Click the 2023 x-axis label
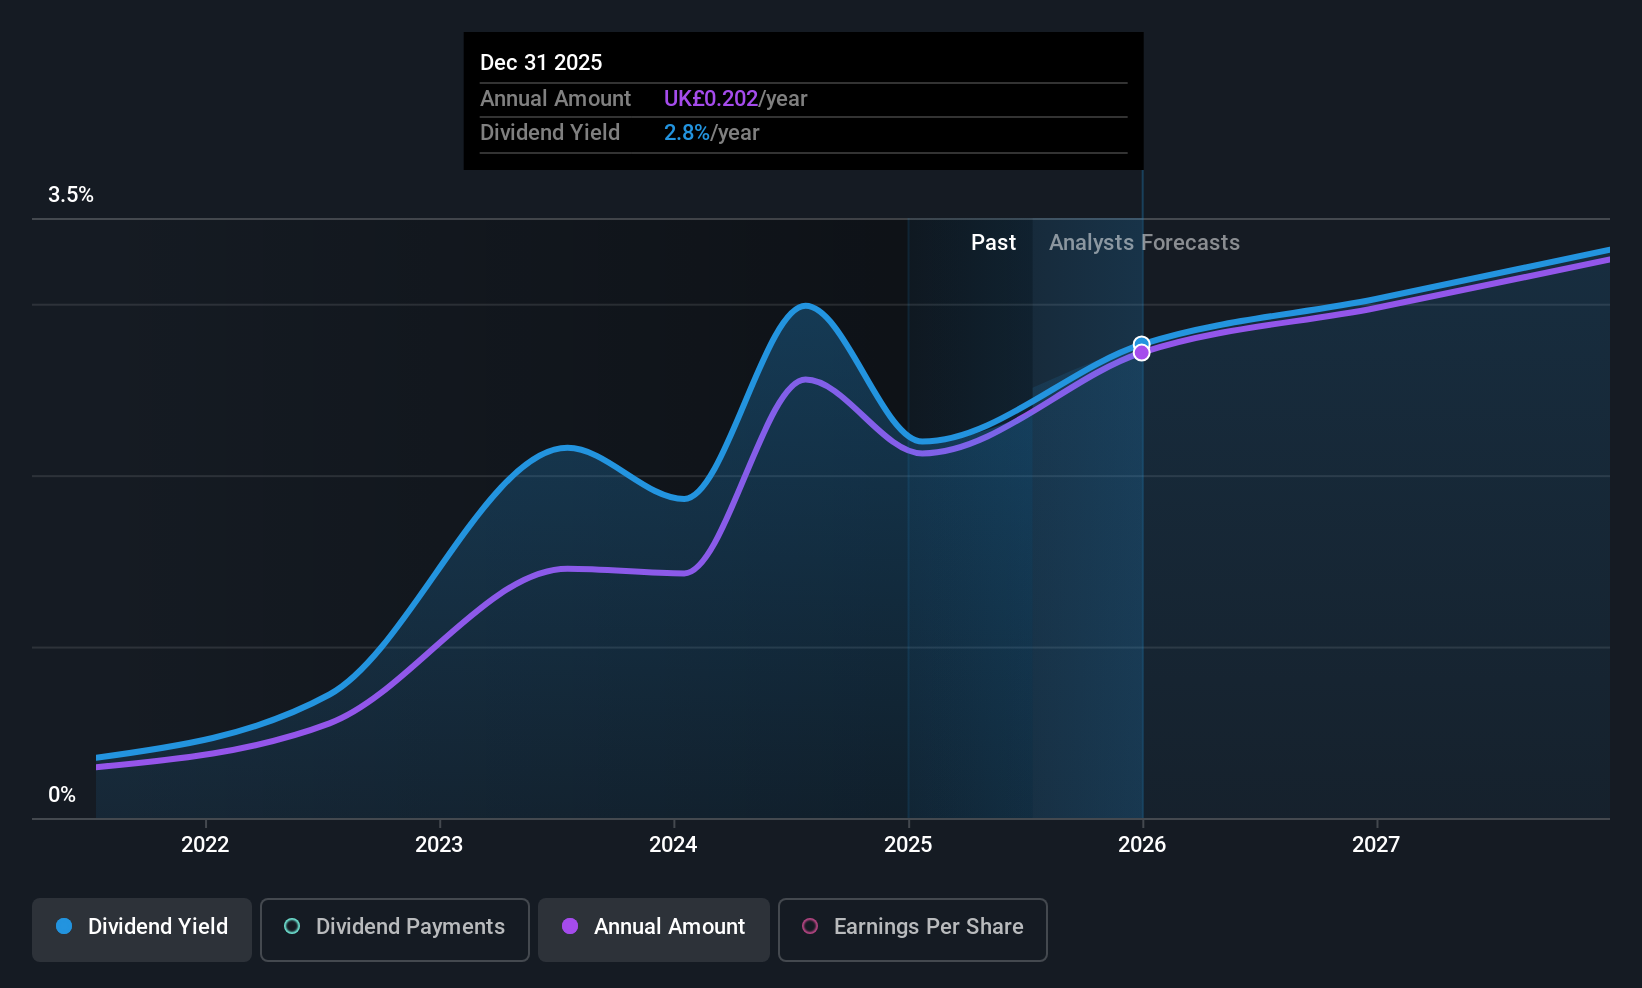This screenshot has height=988, width=1642. [x=439, y=844]
